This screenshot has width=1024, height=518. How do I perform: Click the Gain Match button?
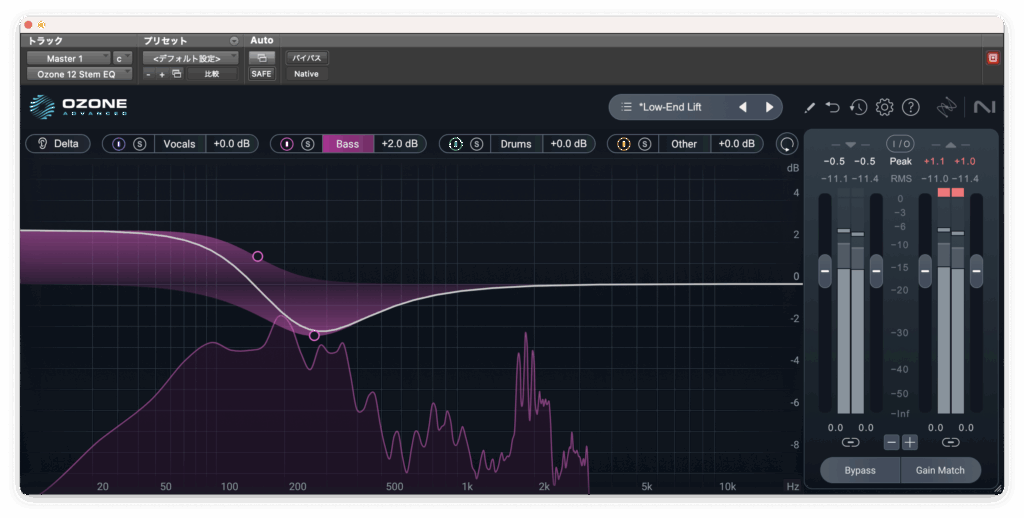940,470
